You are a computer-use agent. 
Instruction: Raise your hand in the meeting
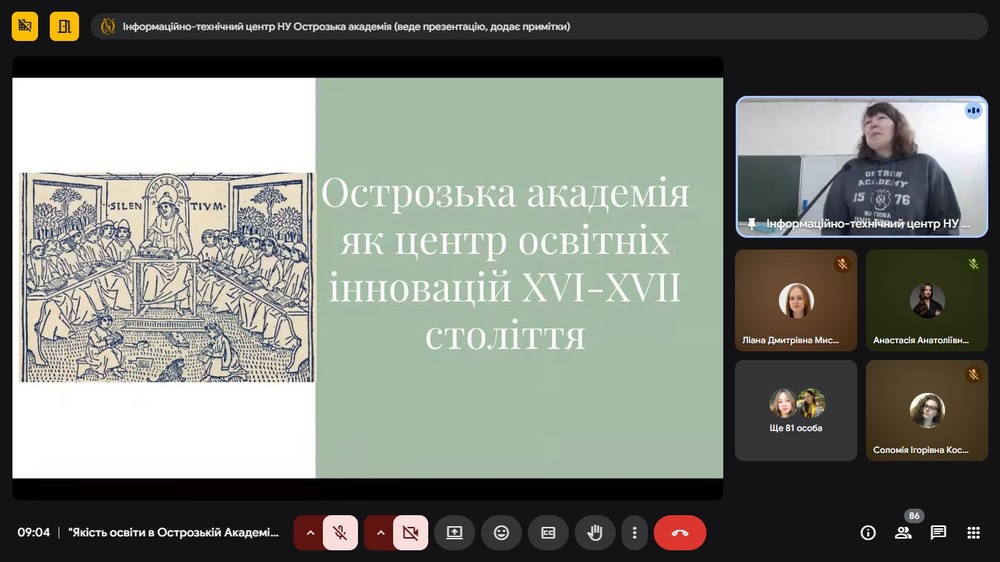[x=595, y=533]
